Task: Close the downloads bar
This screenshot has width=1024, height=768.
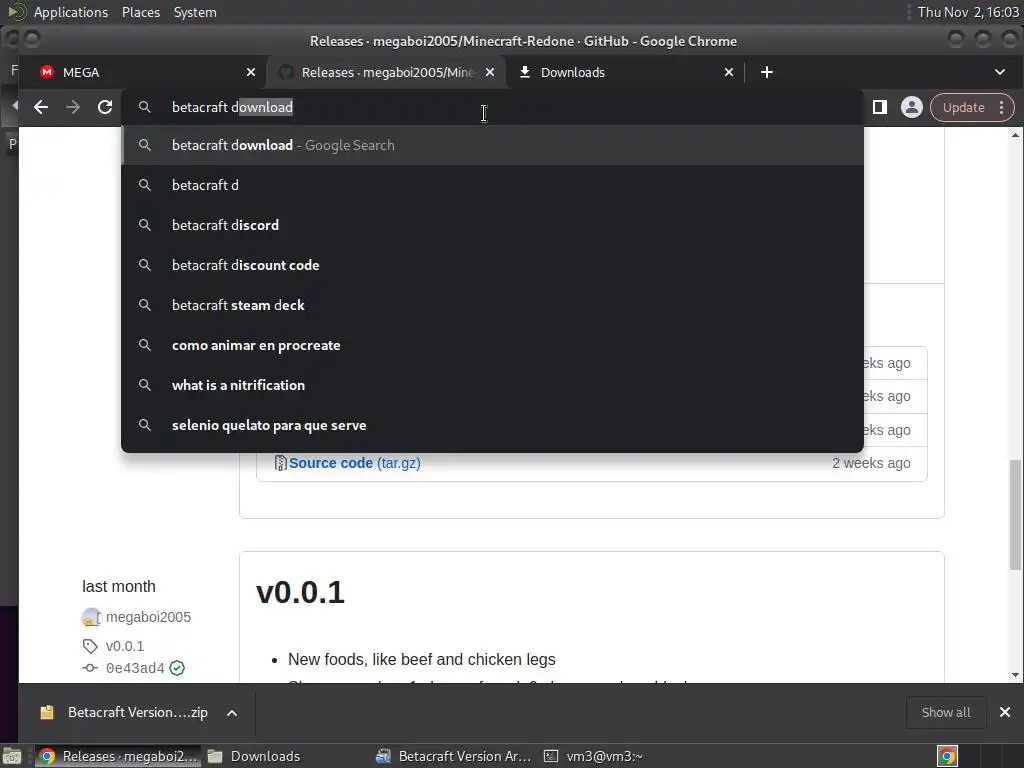Action: [x=1005, y=712]
